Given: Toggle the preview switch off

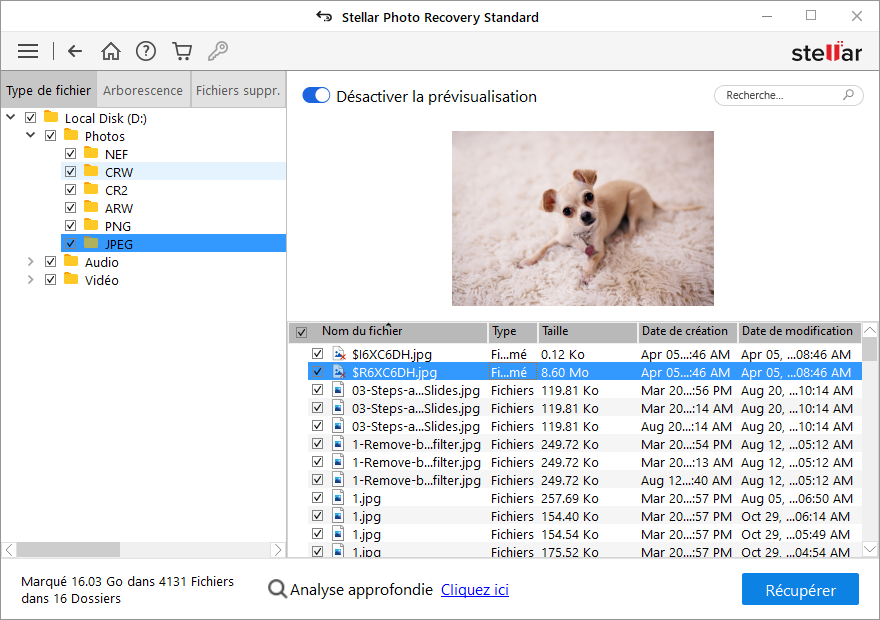Looking at the screenshot, I should 316,96.
